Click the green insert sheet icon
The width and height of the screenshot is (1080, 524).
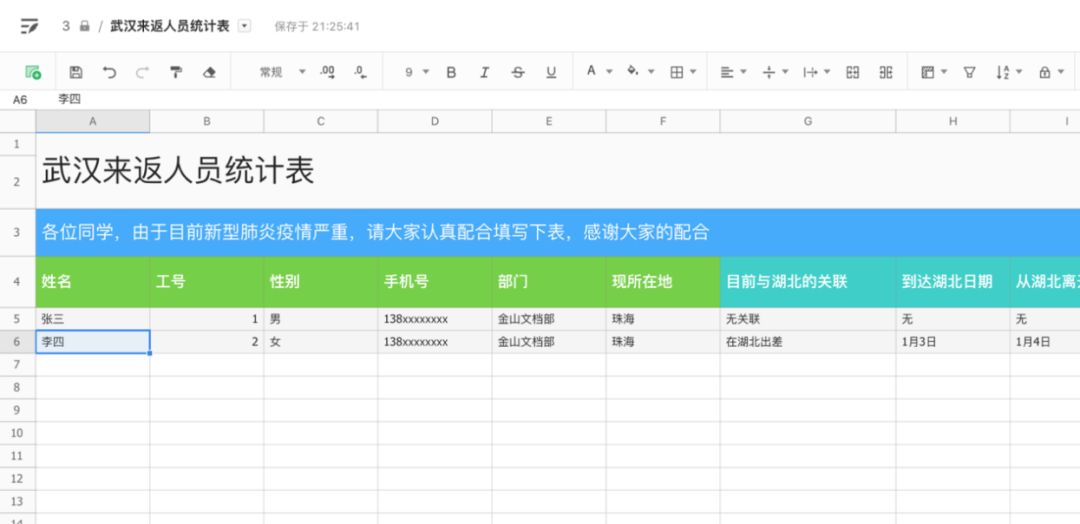(x=32, y=72)
